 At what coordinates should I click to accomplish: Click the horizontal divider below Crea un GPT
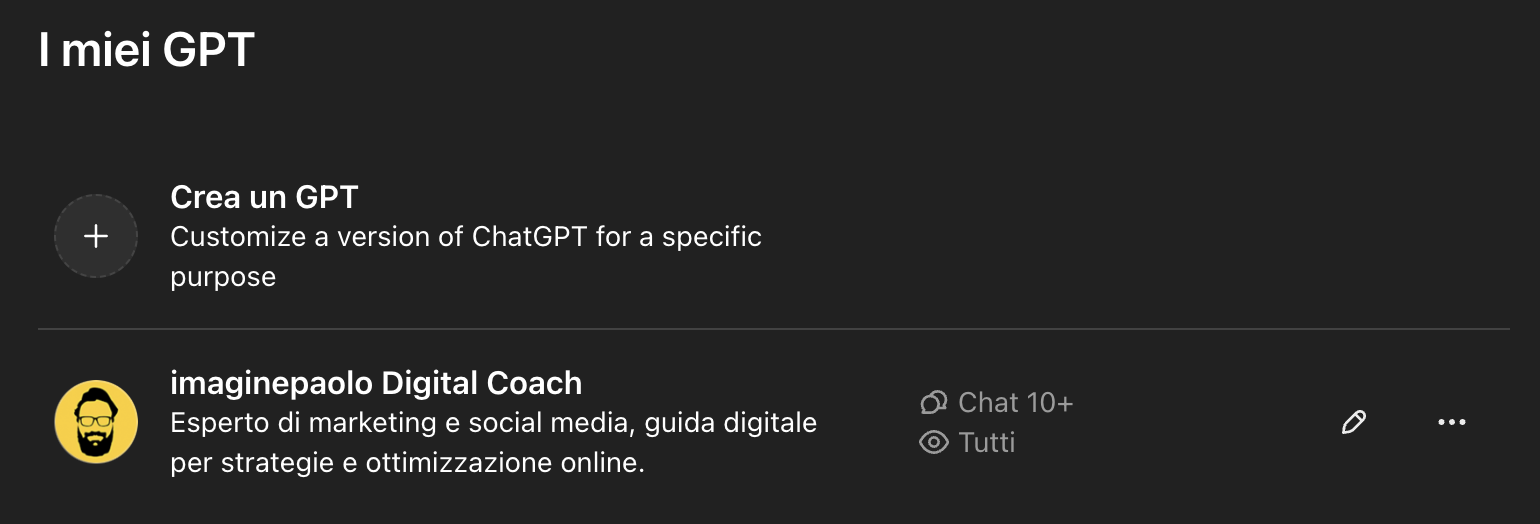(773, 329)
